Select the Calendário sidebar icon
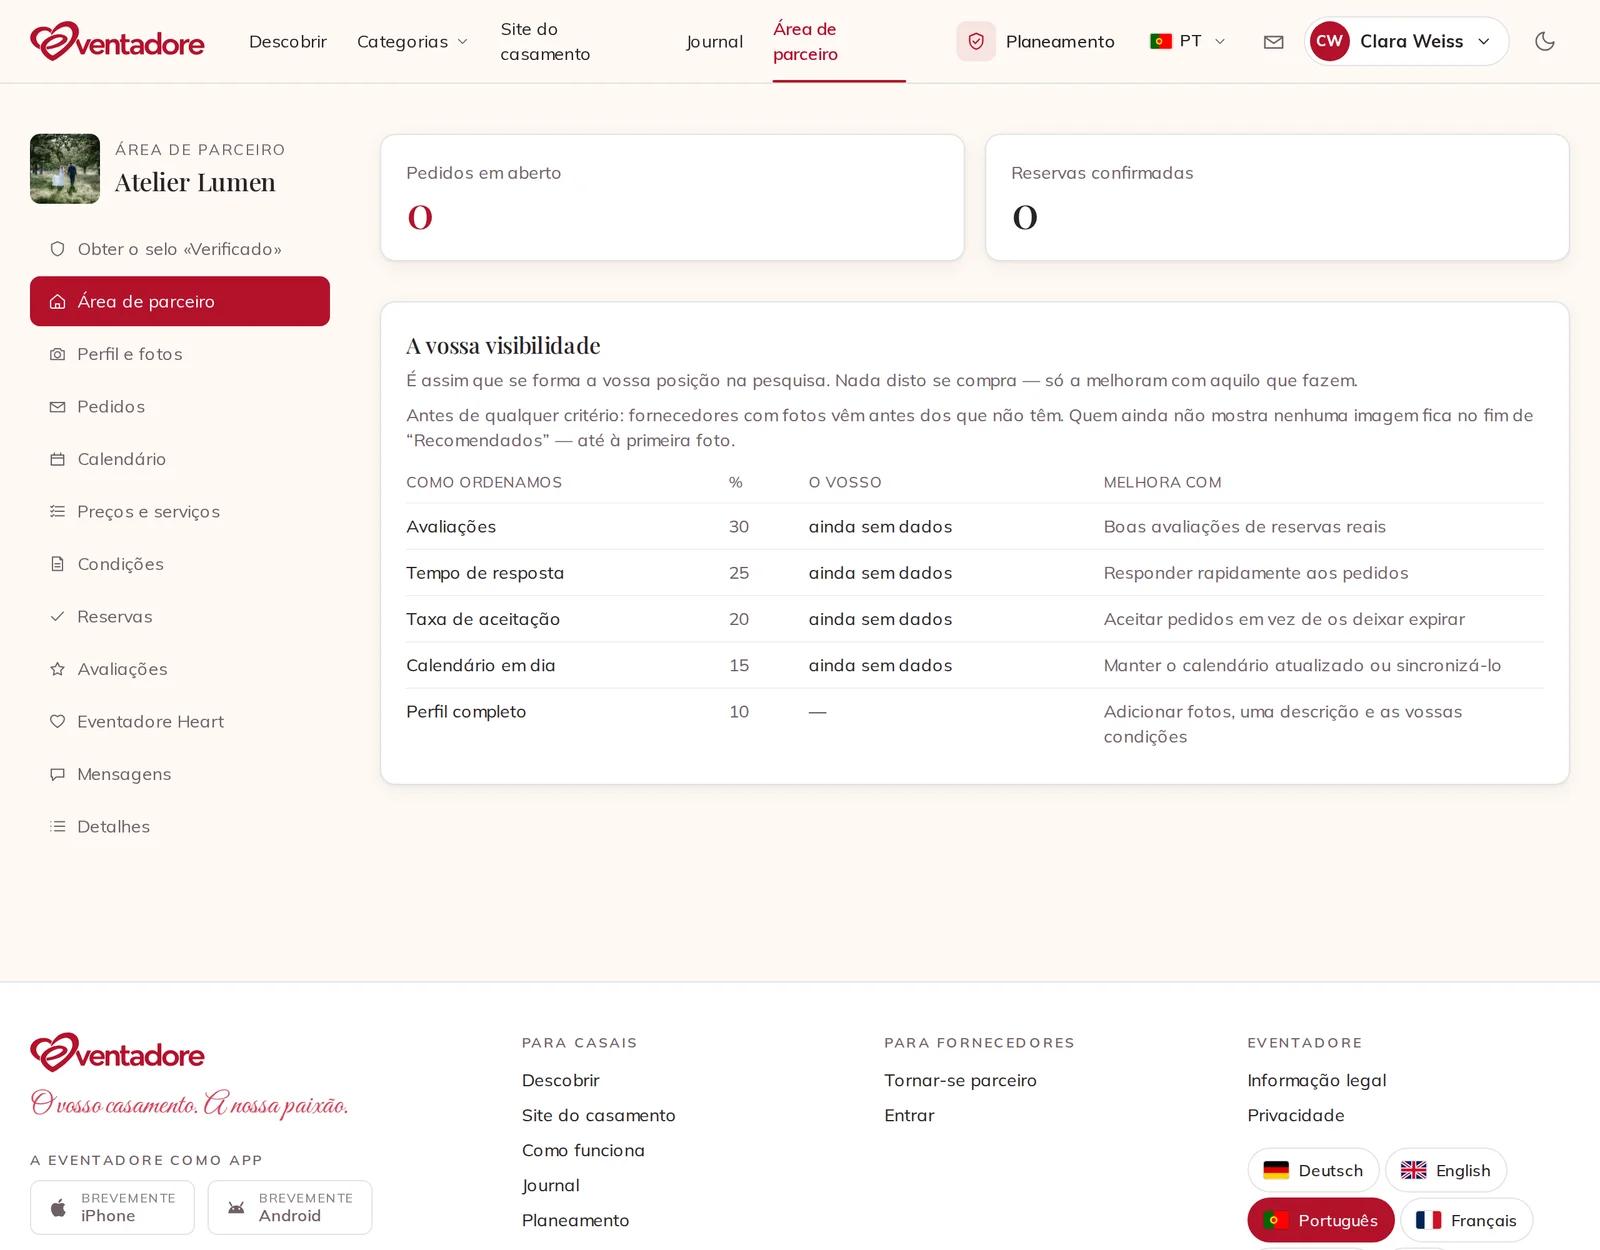 [58, 459]
